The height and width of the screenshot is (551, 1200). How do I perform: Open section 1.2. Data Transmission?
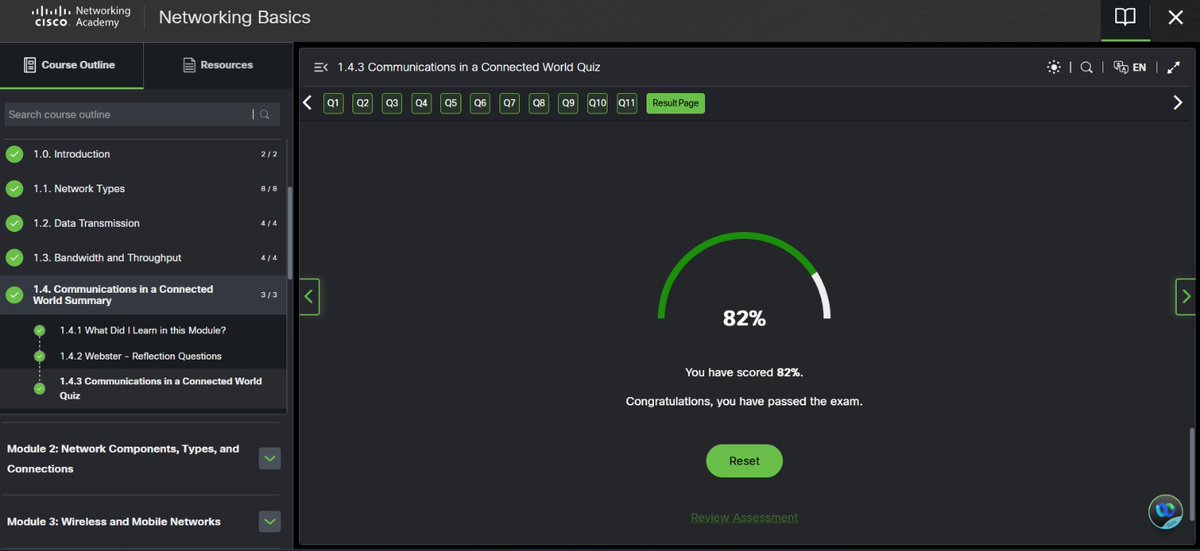click(x=145, y=223)
